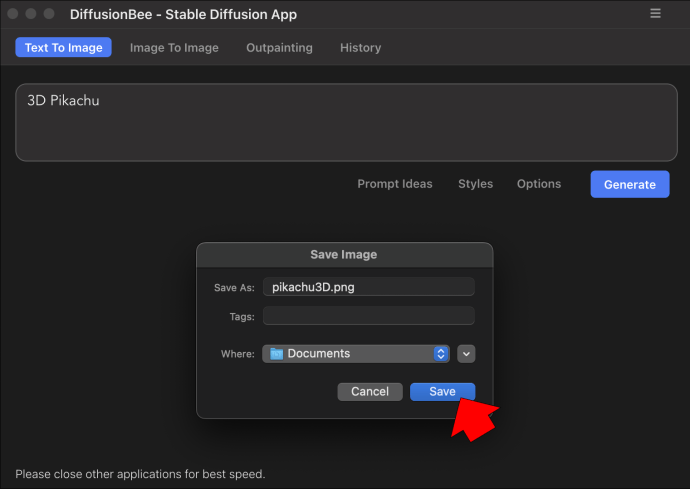Click the Generate button
Image resolution: width=690 pixels, height=489 pixels.
630,184
